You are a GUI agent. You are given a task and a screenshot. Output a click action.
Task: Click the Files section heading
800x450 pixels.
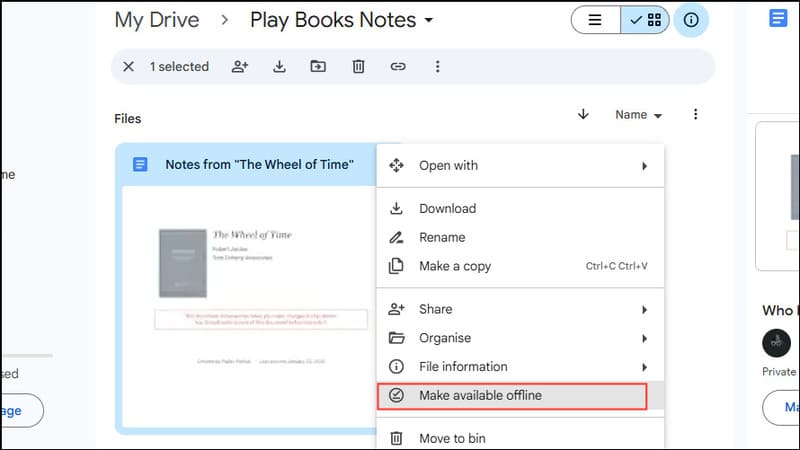point(128,119)
